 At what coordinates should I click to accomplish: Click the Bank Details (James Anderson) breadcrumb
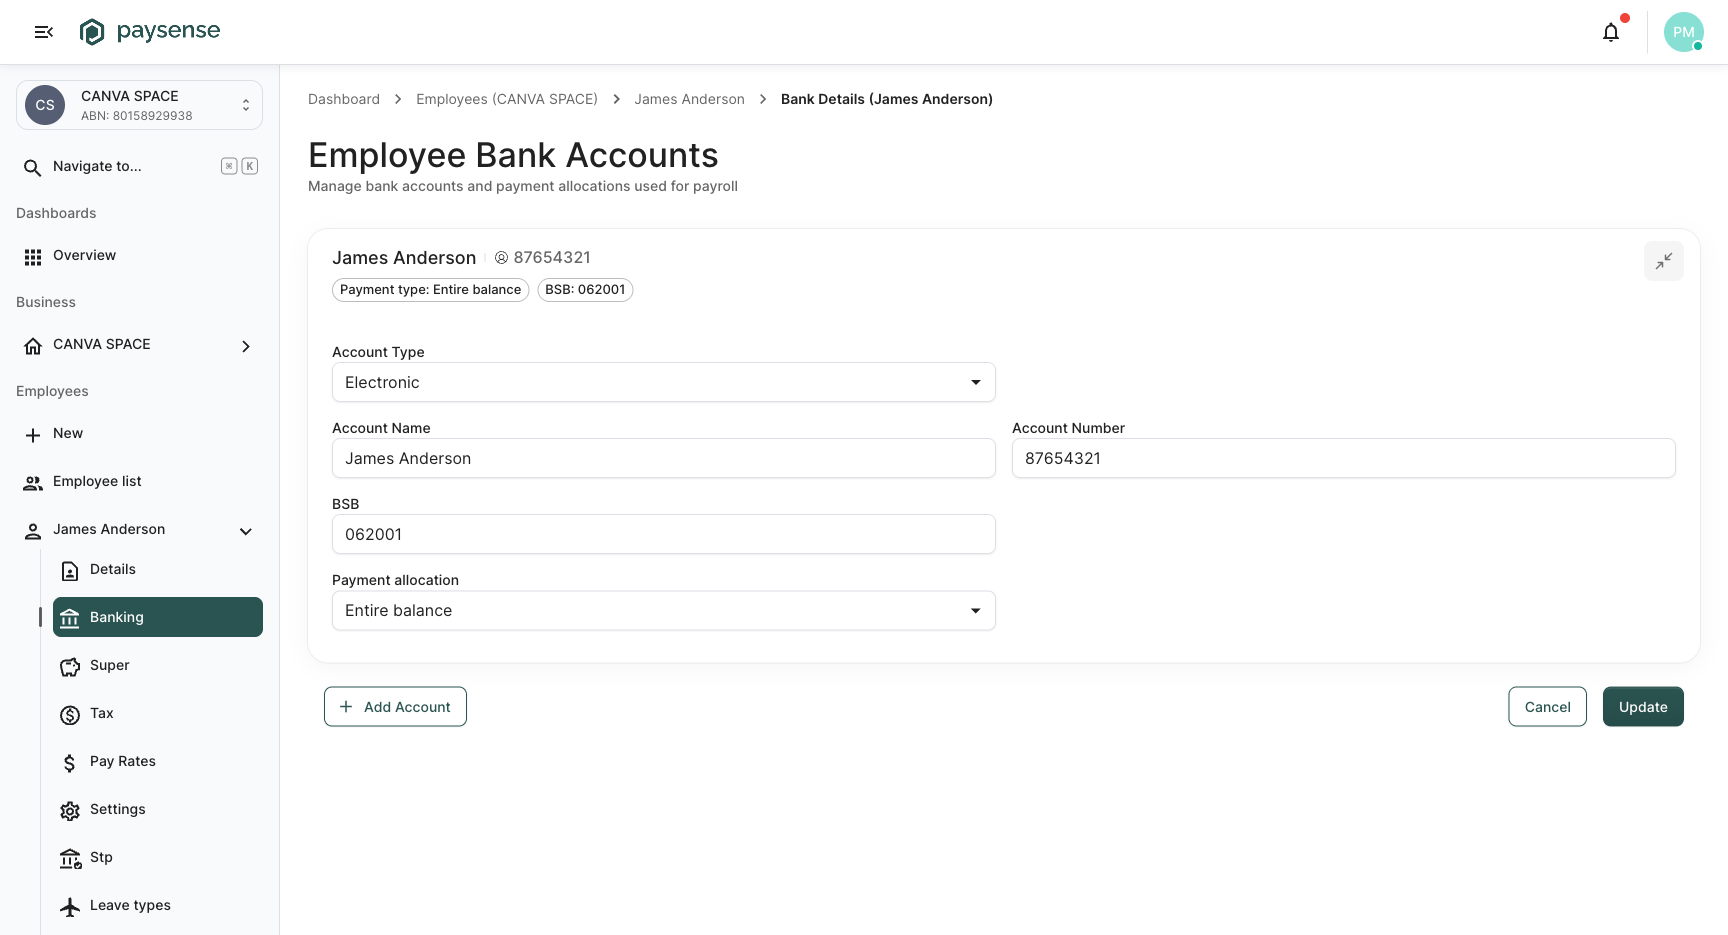[887, 99]
